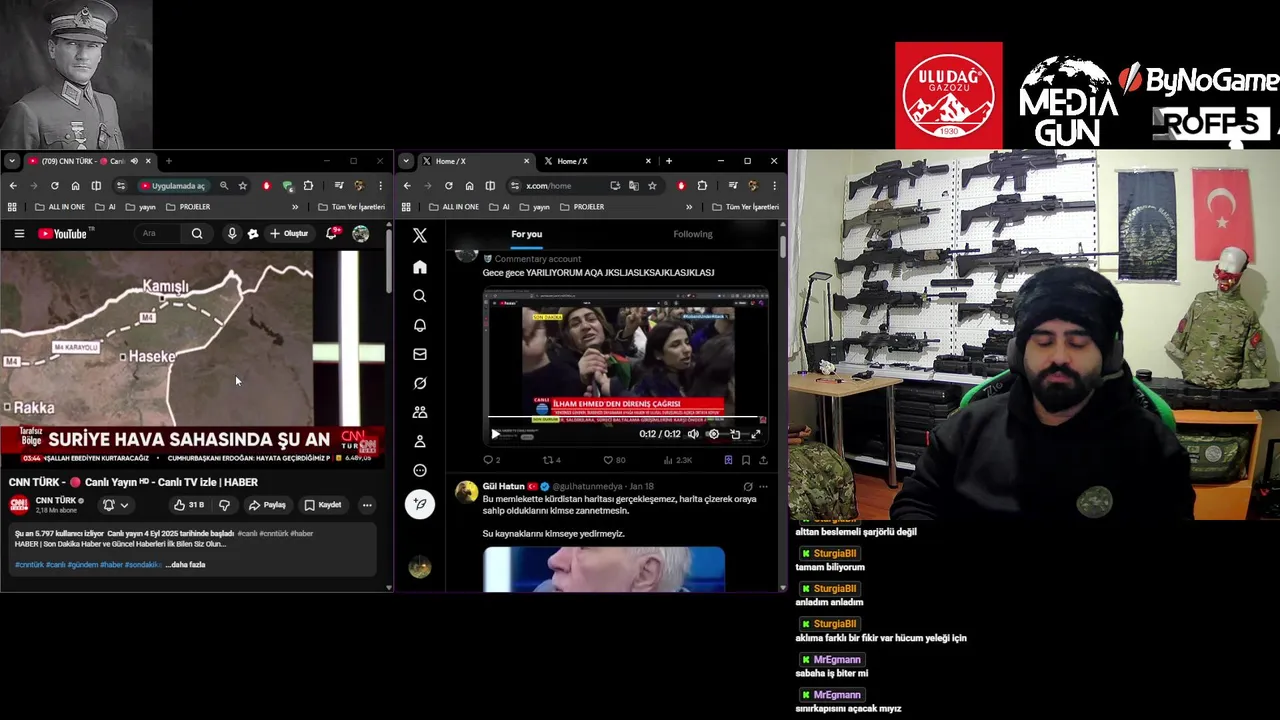Open X Home from sidebar house icon

tap(420, 267)
